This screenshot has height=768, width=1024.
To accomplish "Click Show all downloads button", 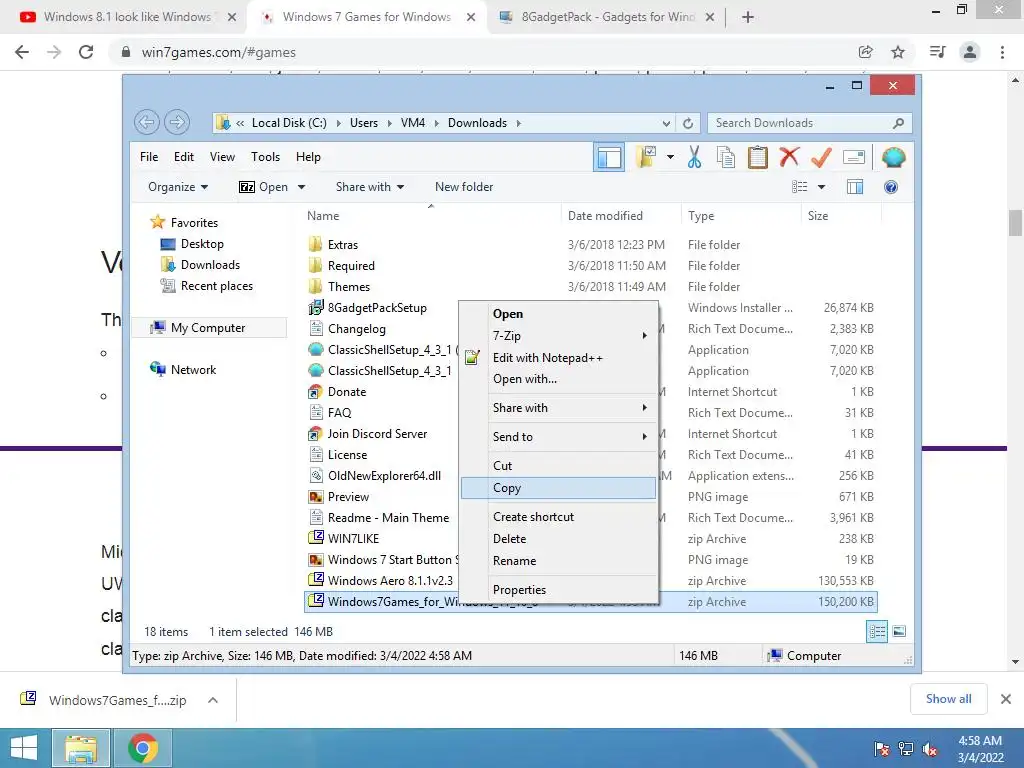I will click(x=948, y=699).
